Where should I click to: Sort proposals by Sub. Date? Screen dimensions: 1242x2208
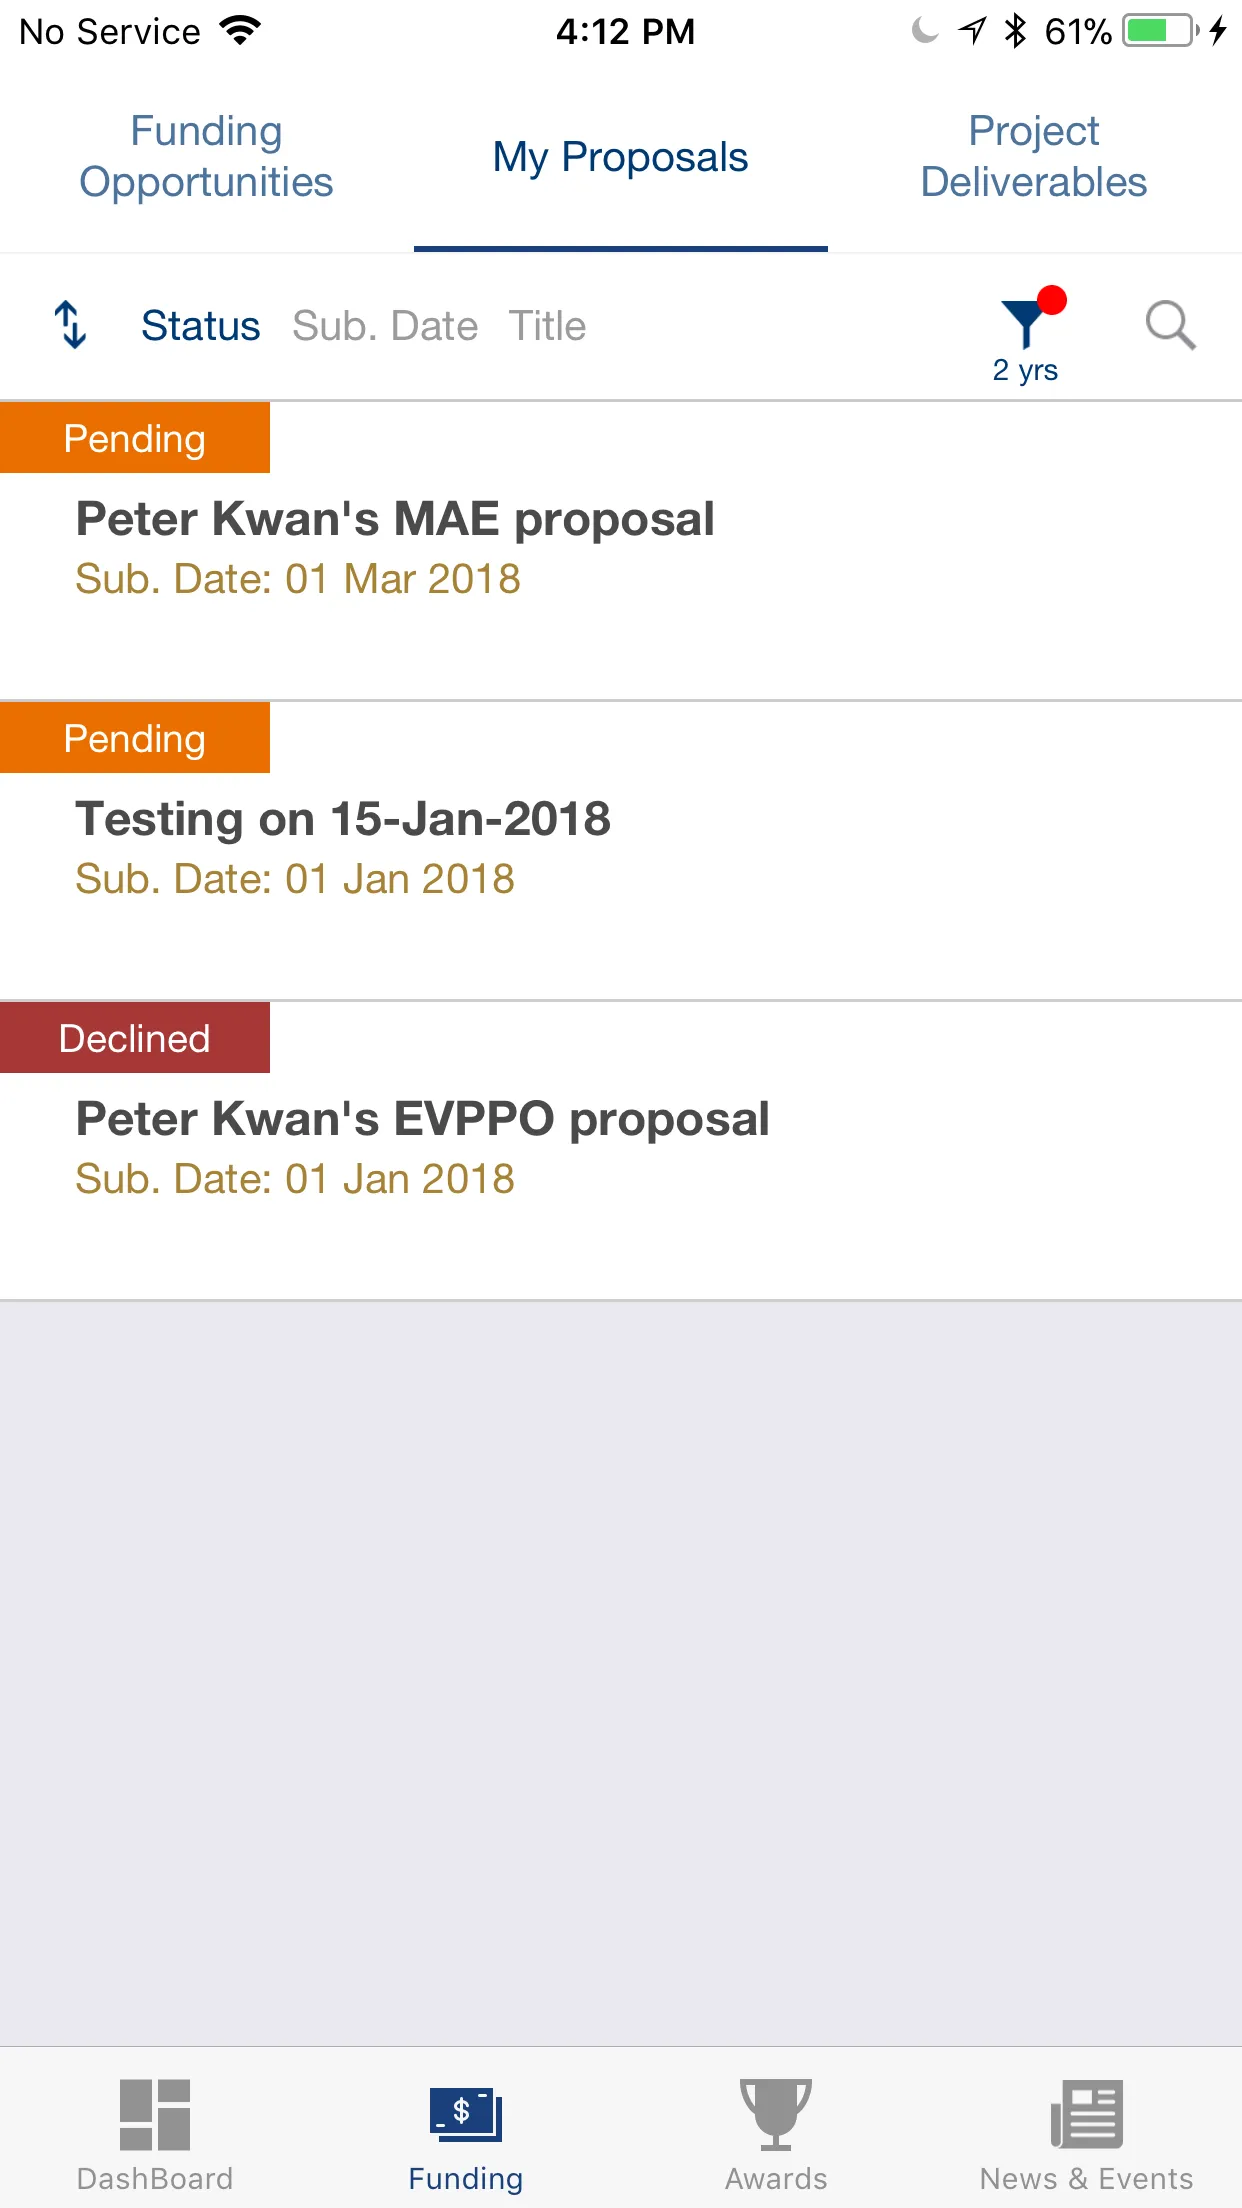click(x=385, y=326)
